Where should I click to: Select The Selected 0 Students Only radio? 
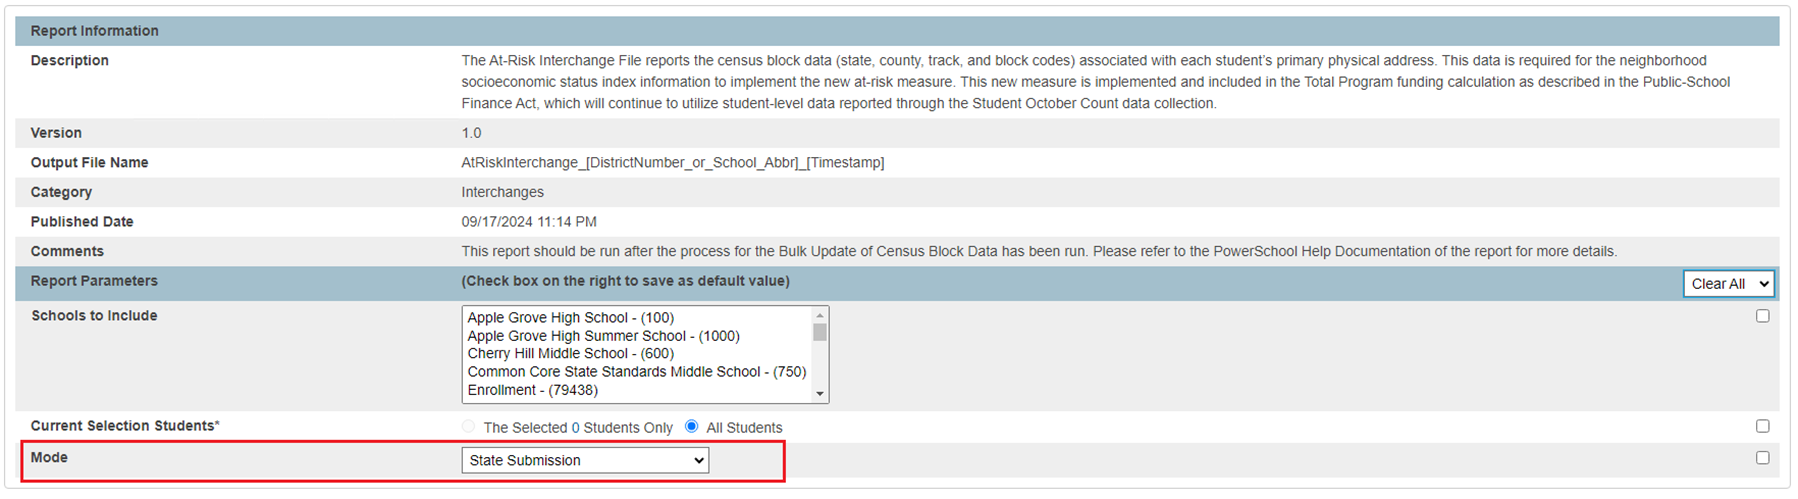[x=469, y=426]
